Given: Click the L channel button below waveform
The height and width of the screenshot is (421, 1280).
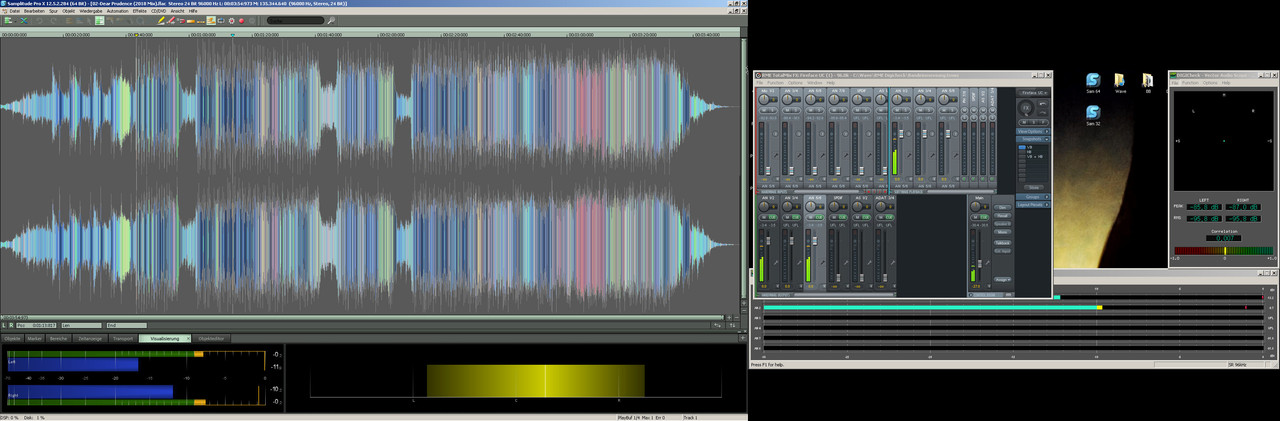Looking at the screenshot, I should [x=4, y=325].
